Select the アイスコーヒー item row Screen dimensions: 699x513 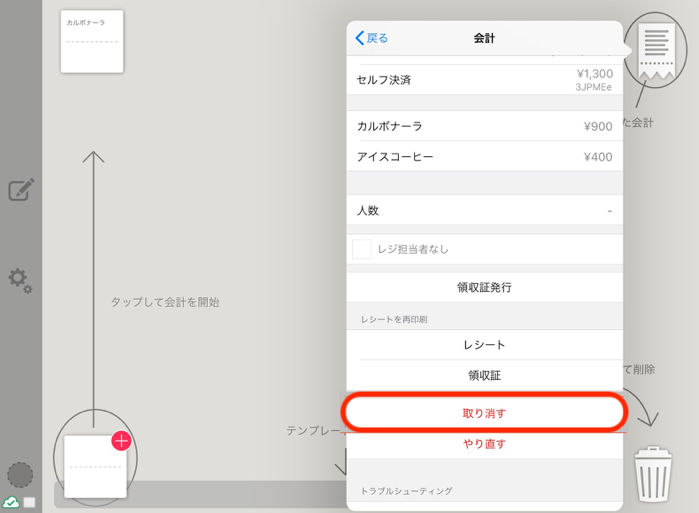[x=485, y=156]
